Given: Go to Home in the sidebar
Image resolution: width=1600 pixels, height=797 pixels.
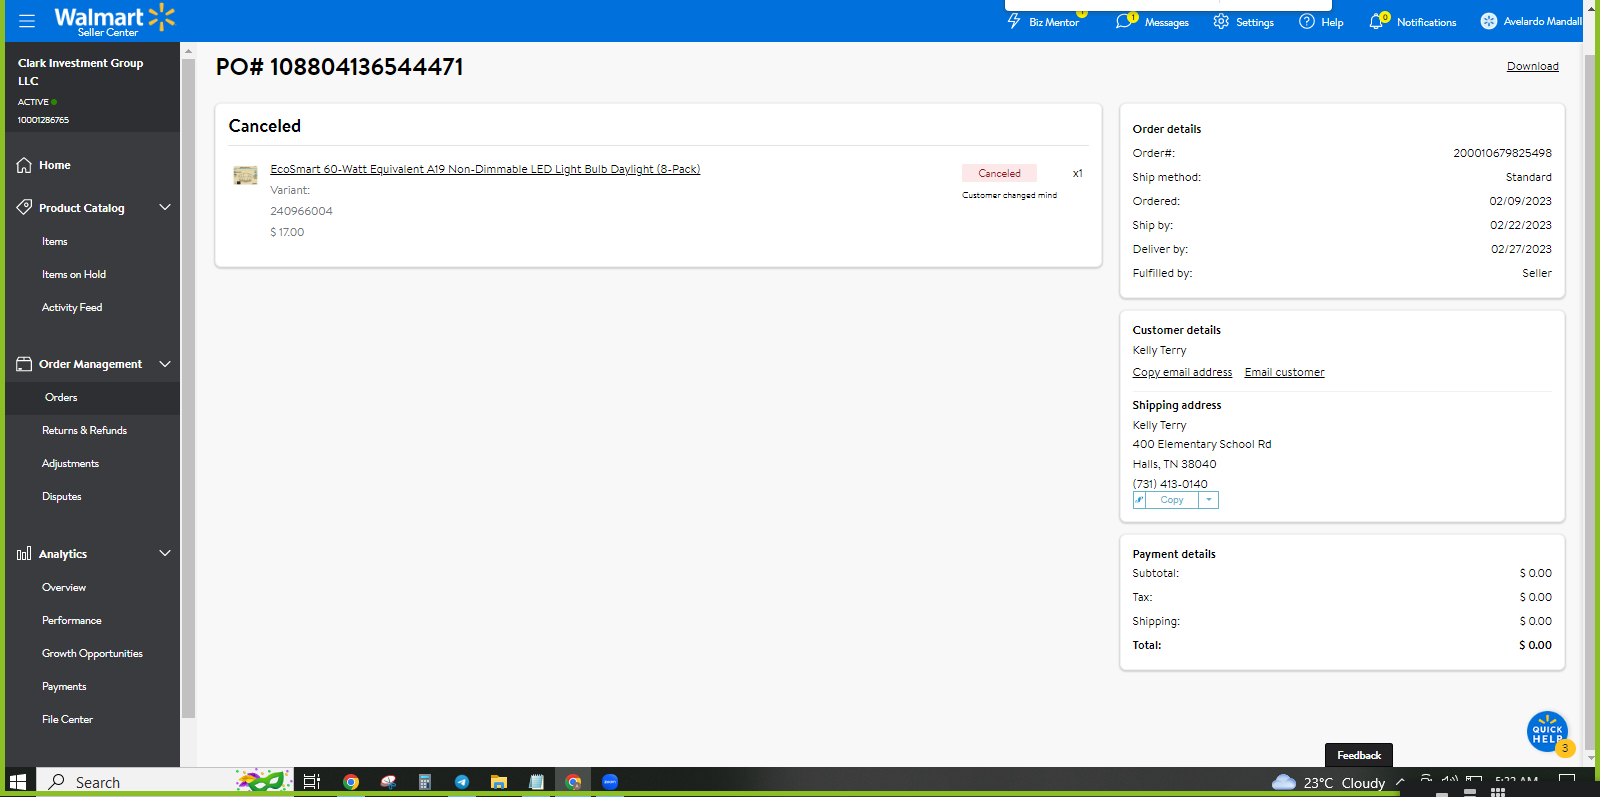Looking at the screenshot, I should tap(55, 165).
